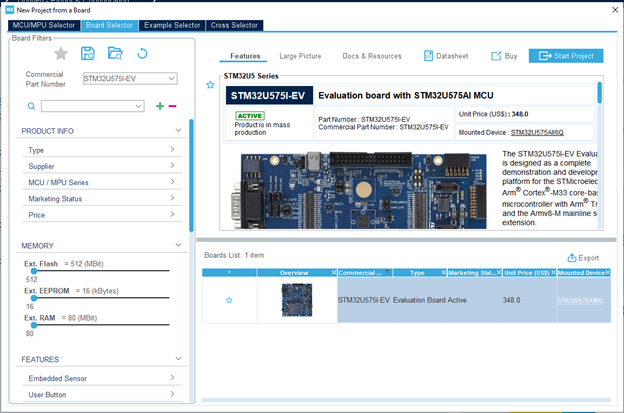This screenshot has height=413, width=624.
Task: Click the 348.0 price cell
Action: 511,300
